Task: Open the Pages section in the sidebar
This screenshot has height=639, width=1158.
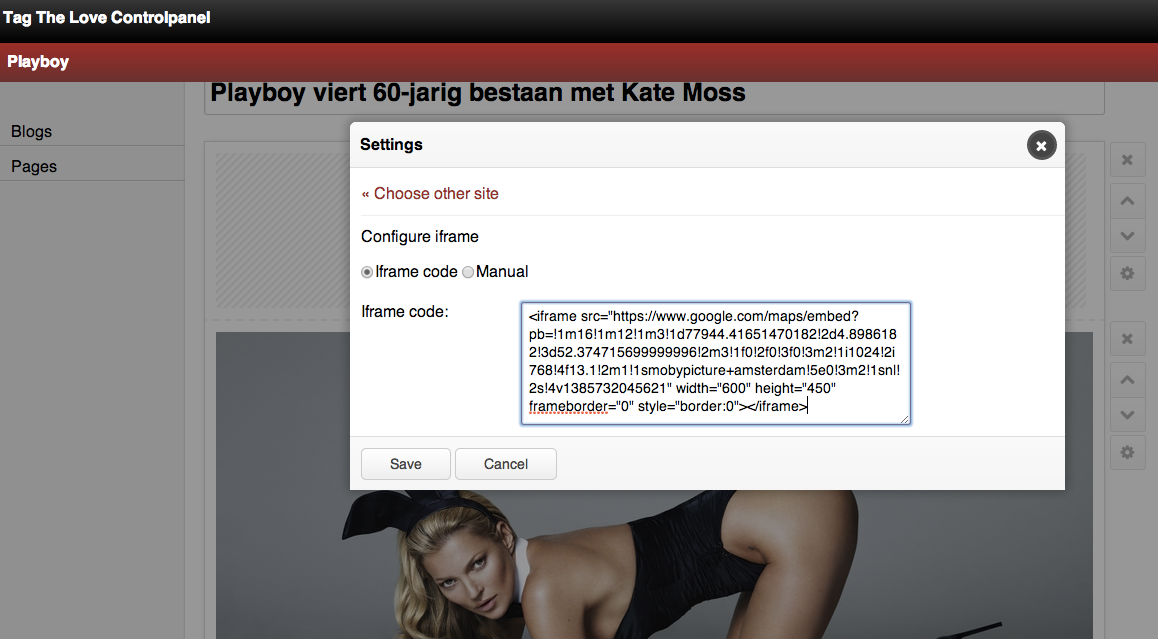Action: point(34,166)
